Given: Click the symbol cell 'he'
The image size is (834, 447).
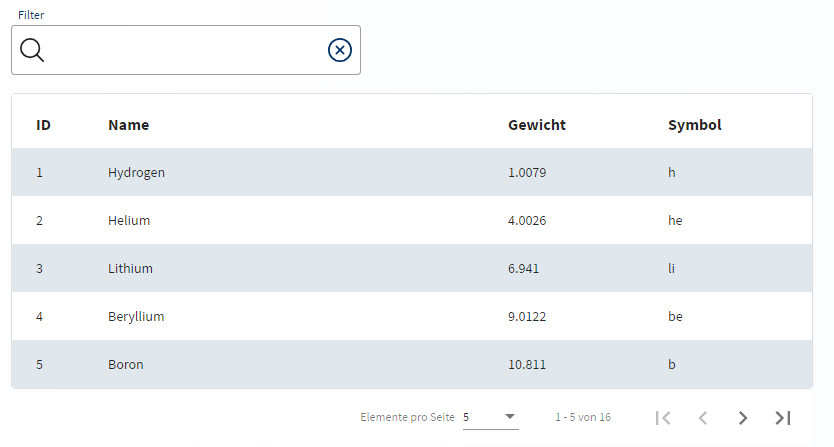Looking at the screenshot, I should pos(675,220).
